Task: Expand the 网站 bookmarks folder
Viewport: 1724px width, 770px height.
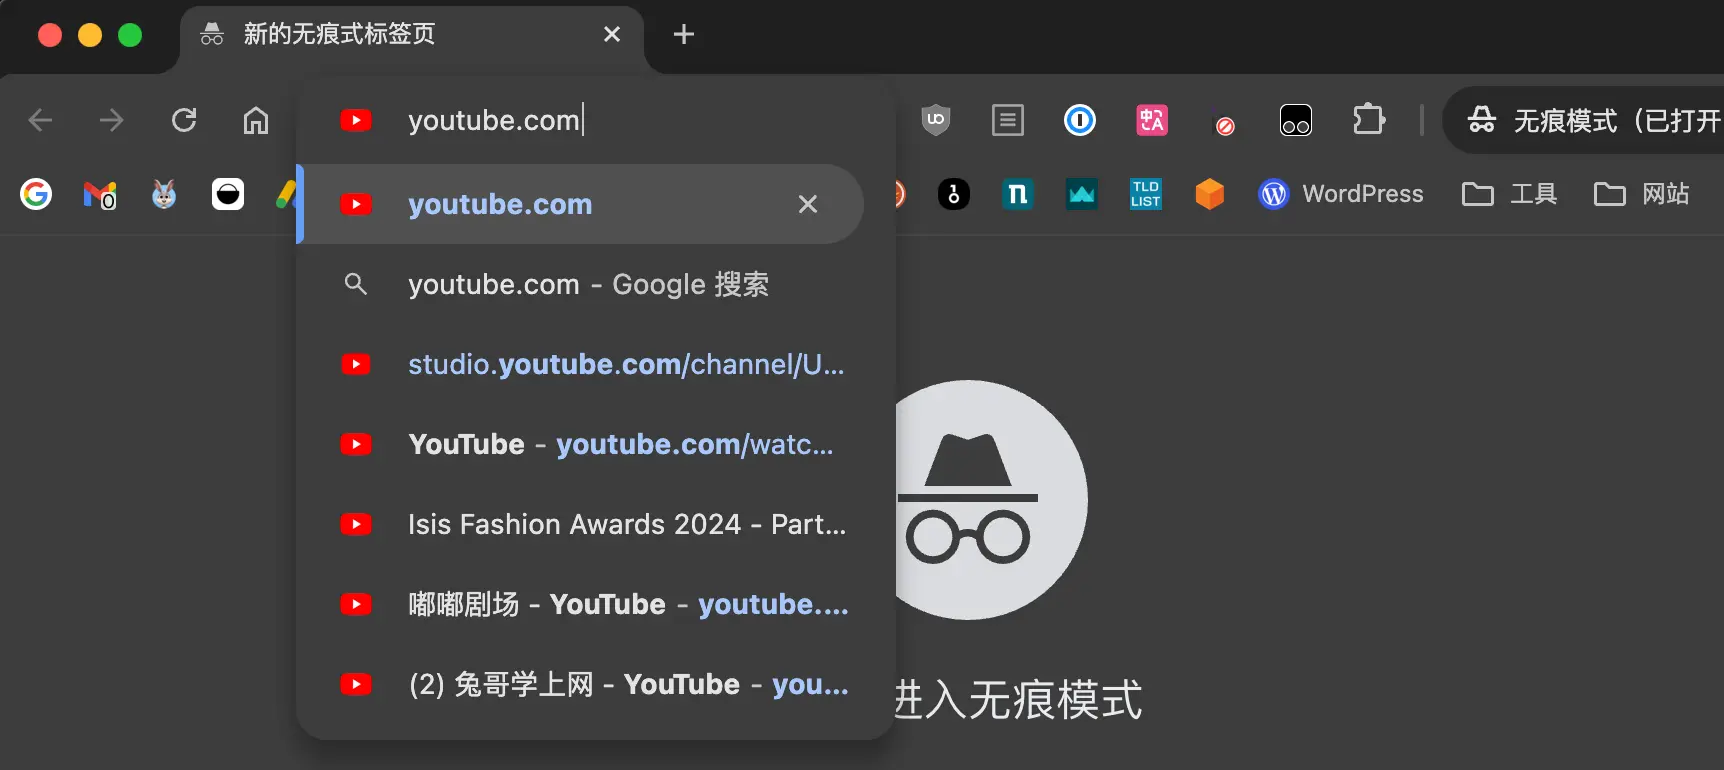Action: pos(1641,194)
